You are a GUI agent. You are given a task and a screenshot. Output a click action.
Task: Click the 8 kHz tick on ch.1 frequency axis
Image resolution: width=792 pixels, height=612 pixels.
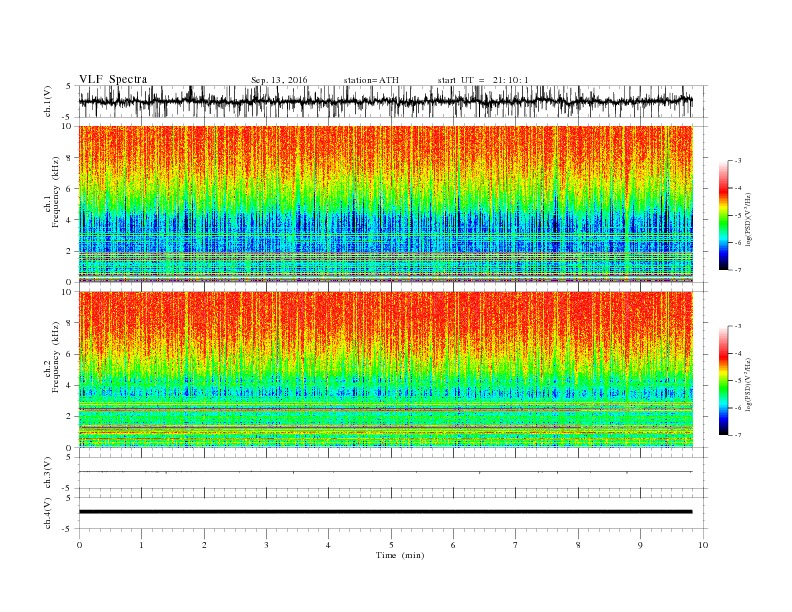tap(71, 158)
